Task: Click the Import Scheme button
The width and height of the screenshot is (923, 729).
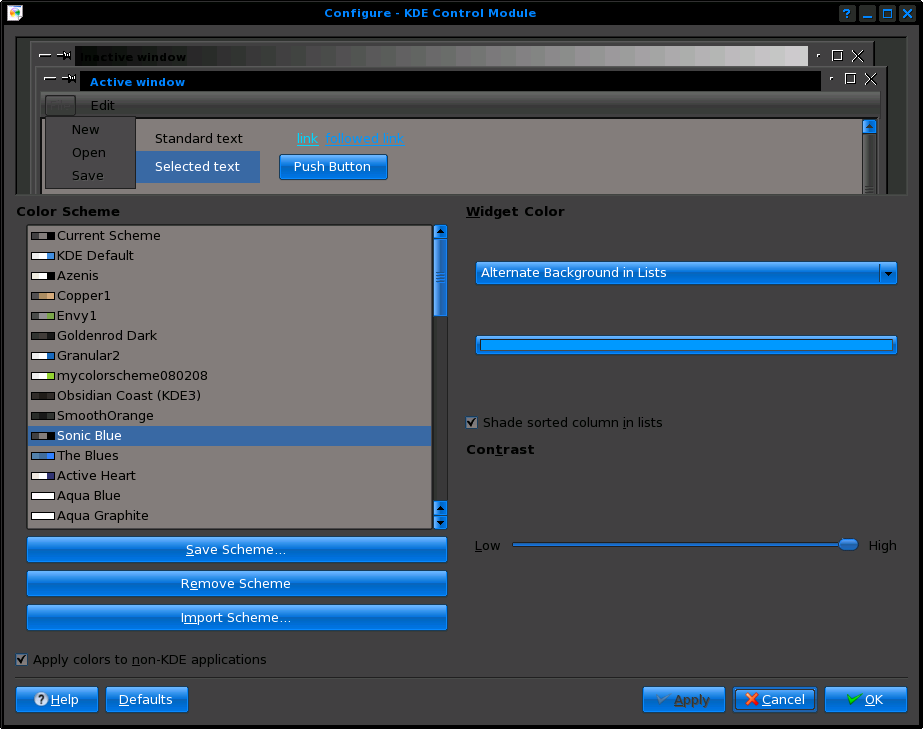Action: [x=237, y=618]
